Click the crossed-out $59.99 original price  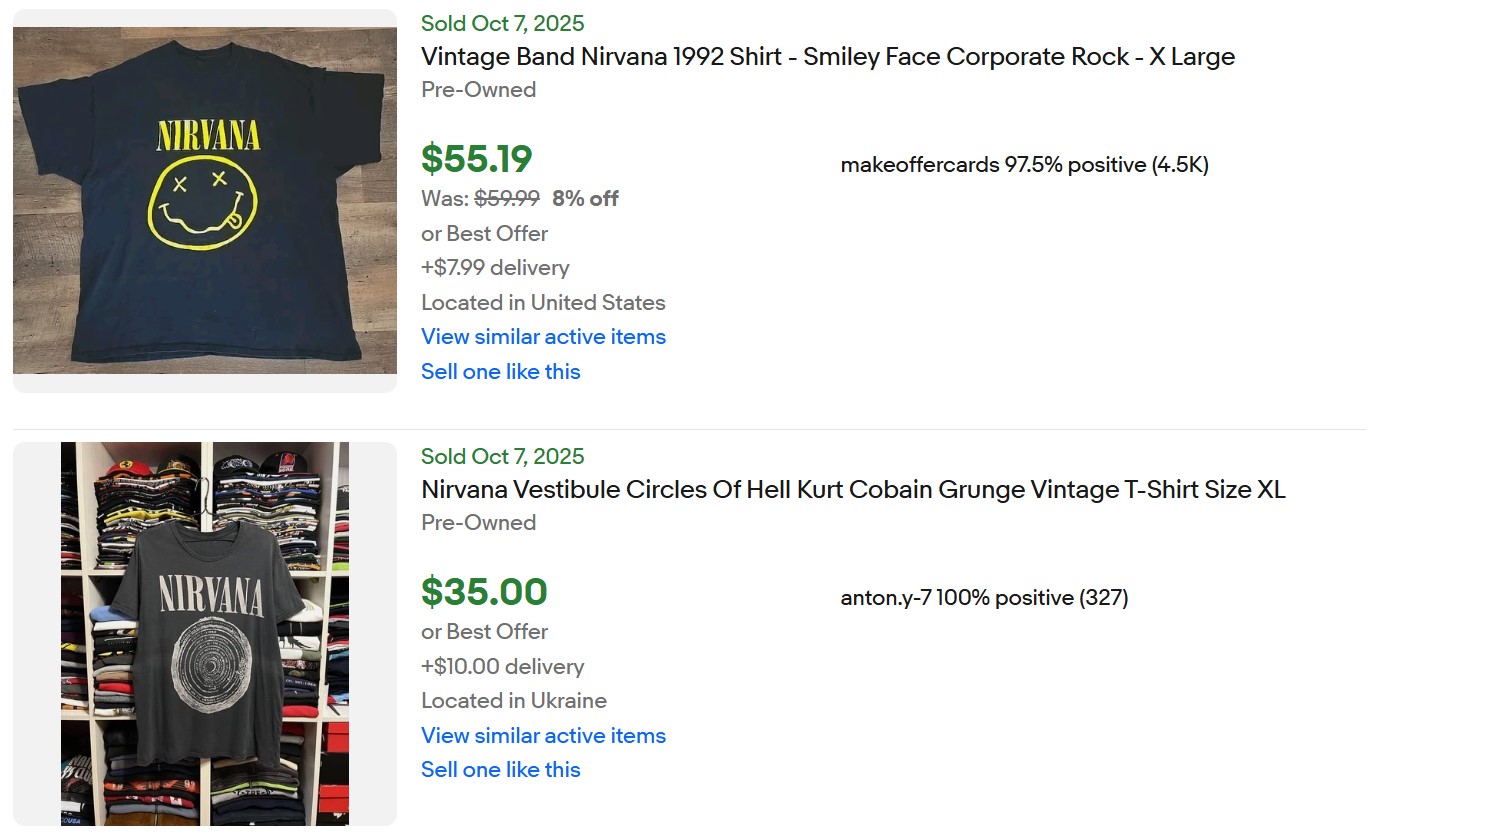click(x=506, y=199)
